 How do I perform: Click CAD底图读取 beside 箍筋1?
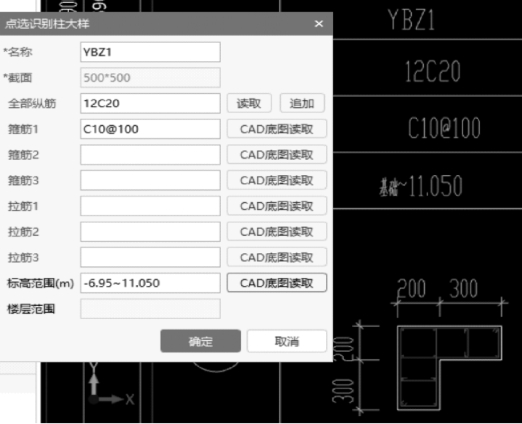(277, 129)
